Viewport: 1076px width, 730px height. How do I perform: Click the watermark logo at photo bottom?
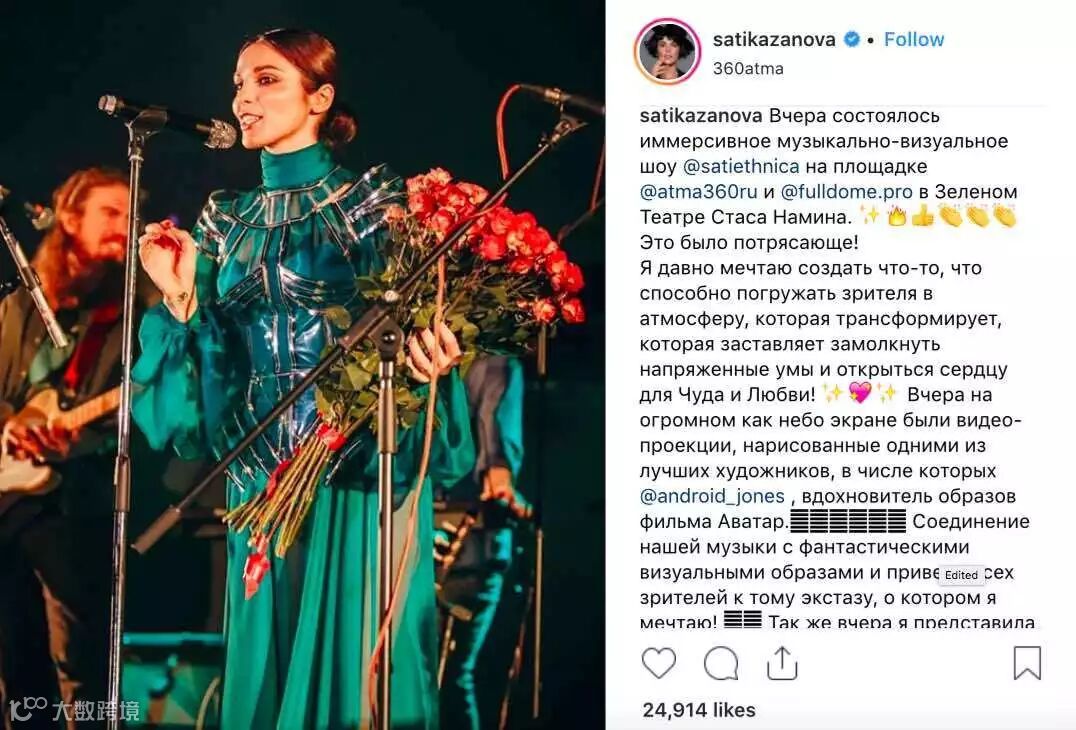click(74, 709)
